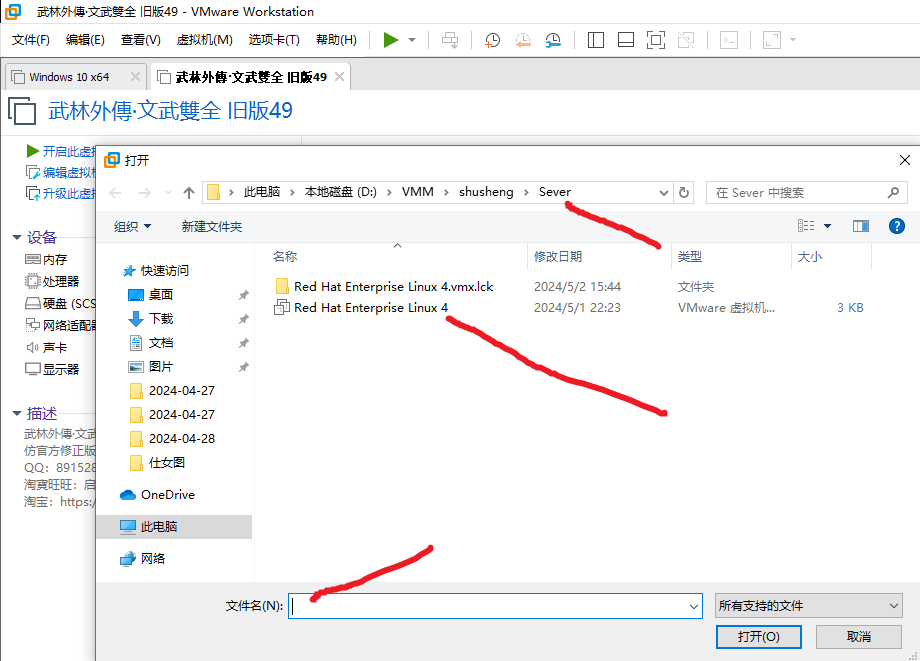
Task: Click the stretch guest toolbar icon
Action: [772, 40]
